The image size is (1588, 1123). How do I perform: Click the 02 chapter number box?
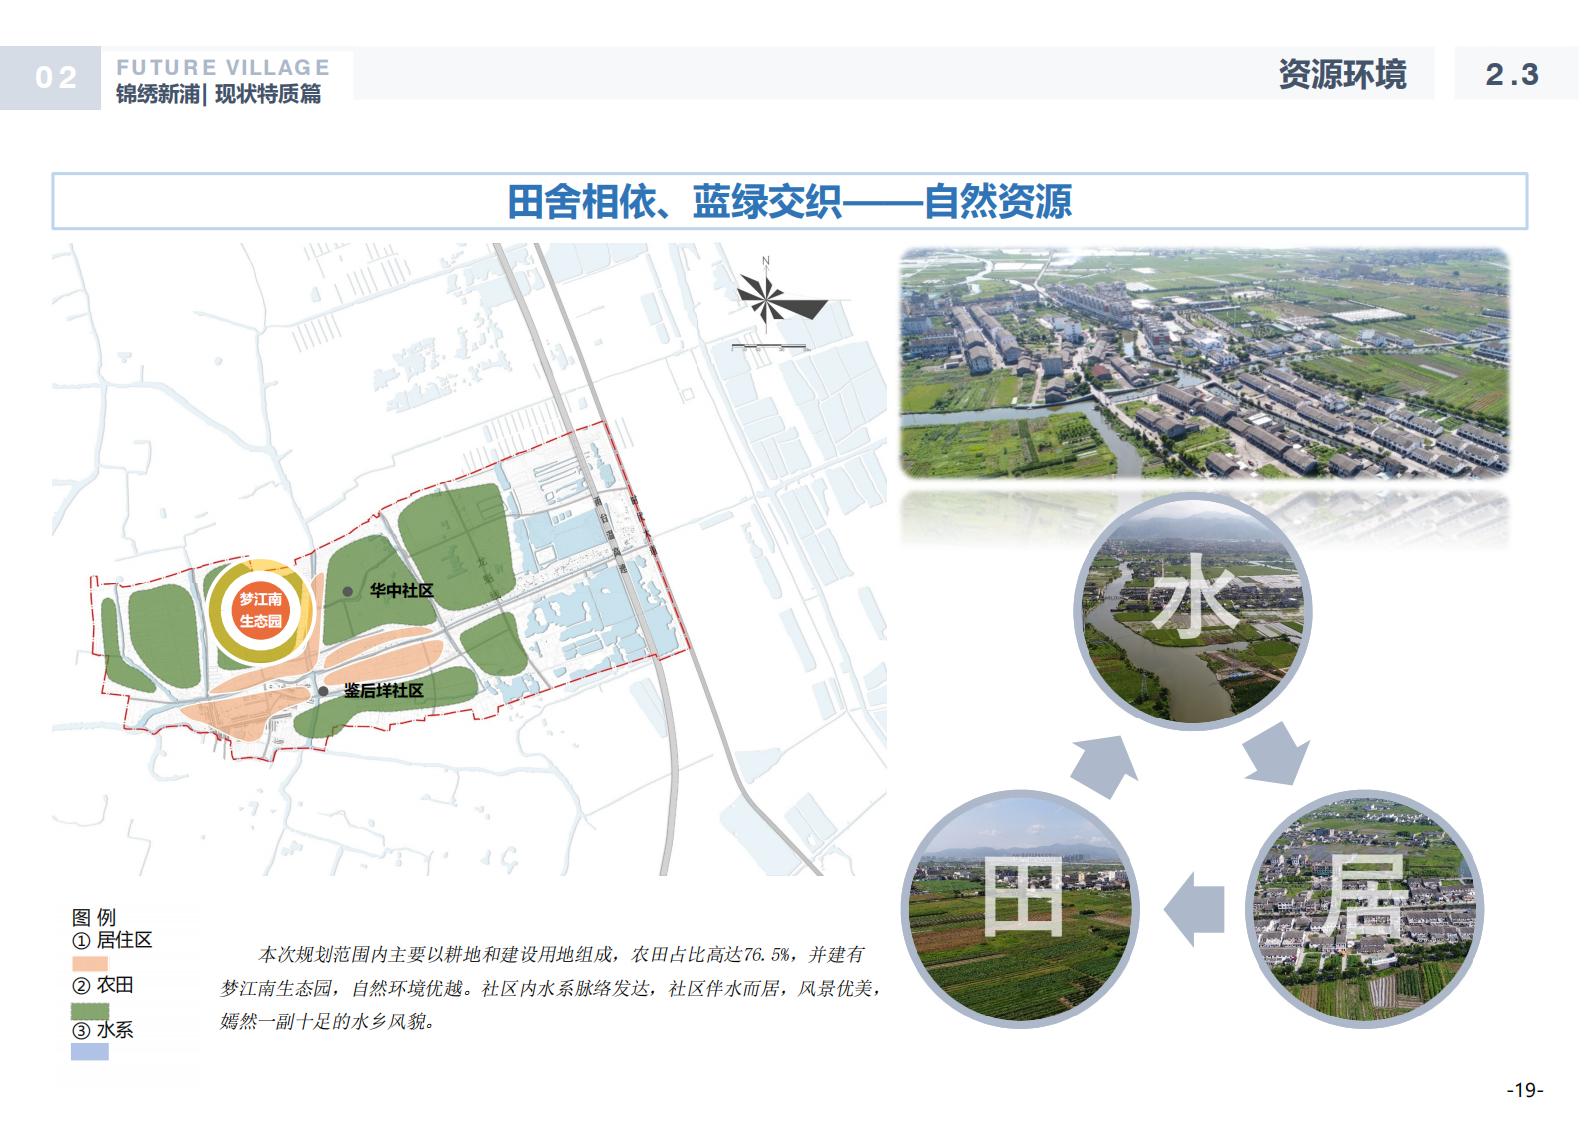point(52,78)
